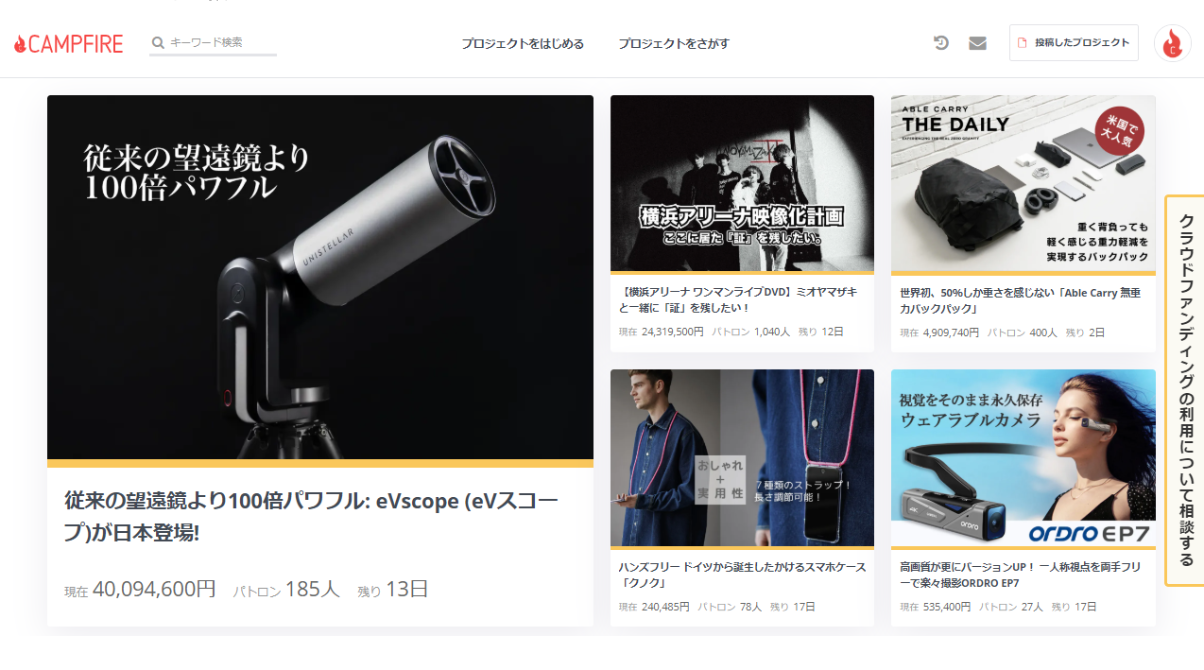Click the 78人 patron count
1204x670 pixels.
750,607
